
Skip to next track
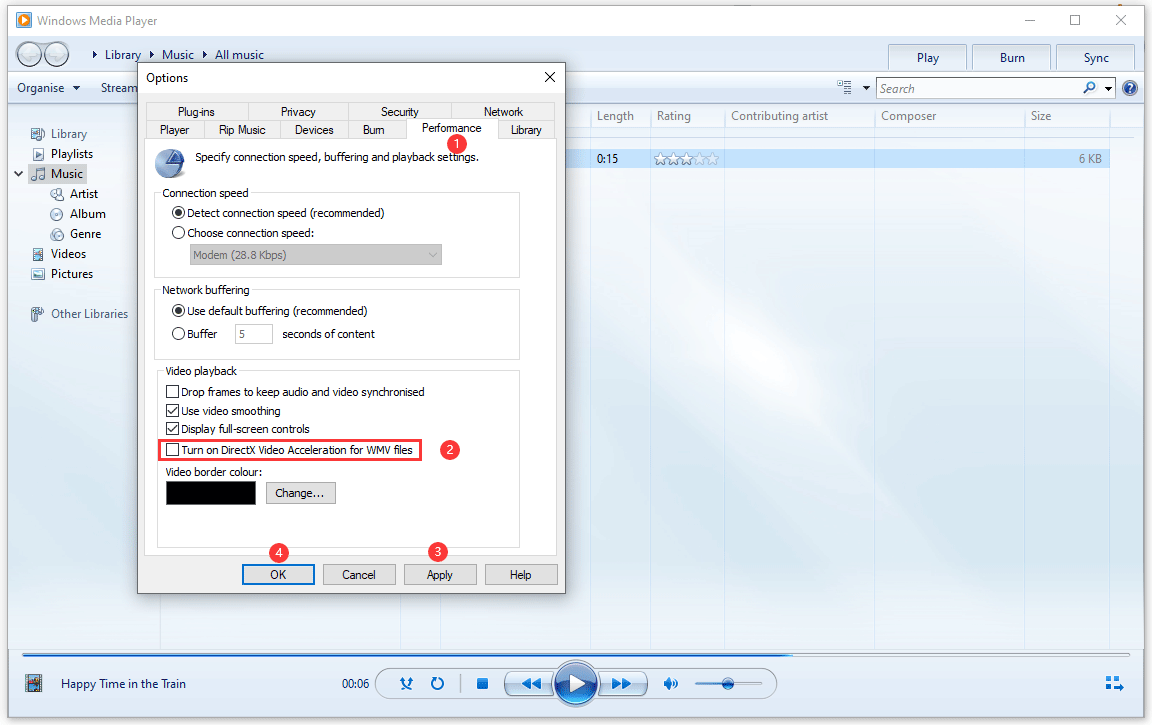point(622,684)
